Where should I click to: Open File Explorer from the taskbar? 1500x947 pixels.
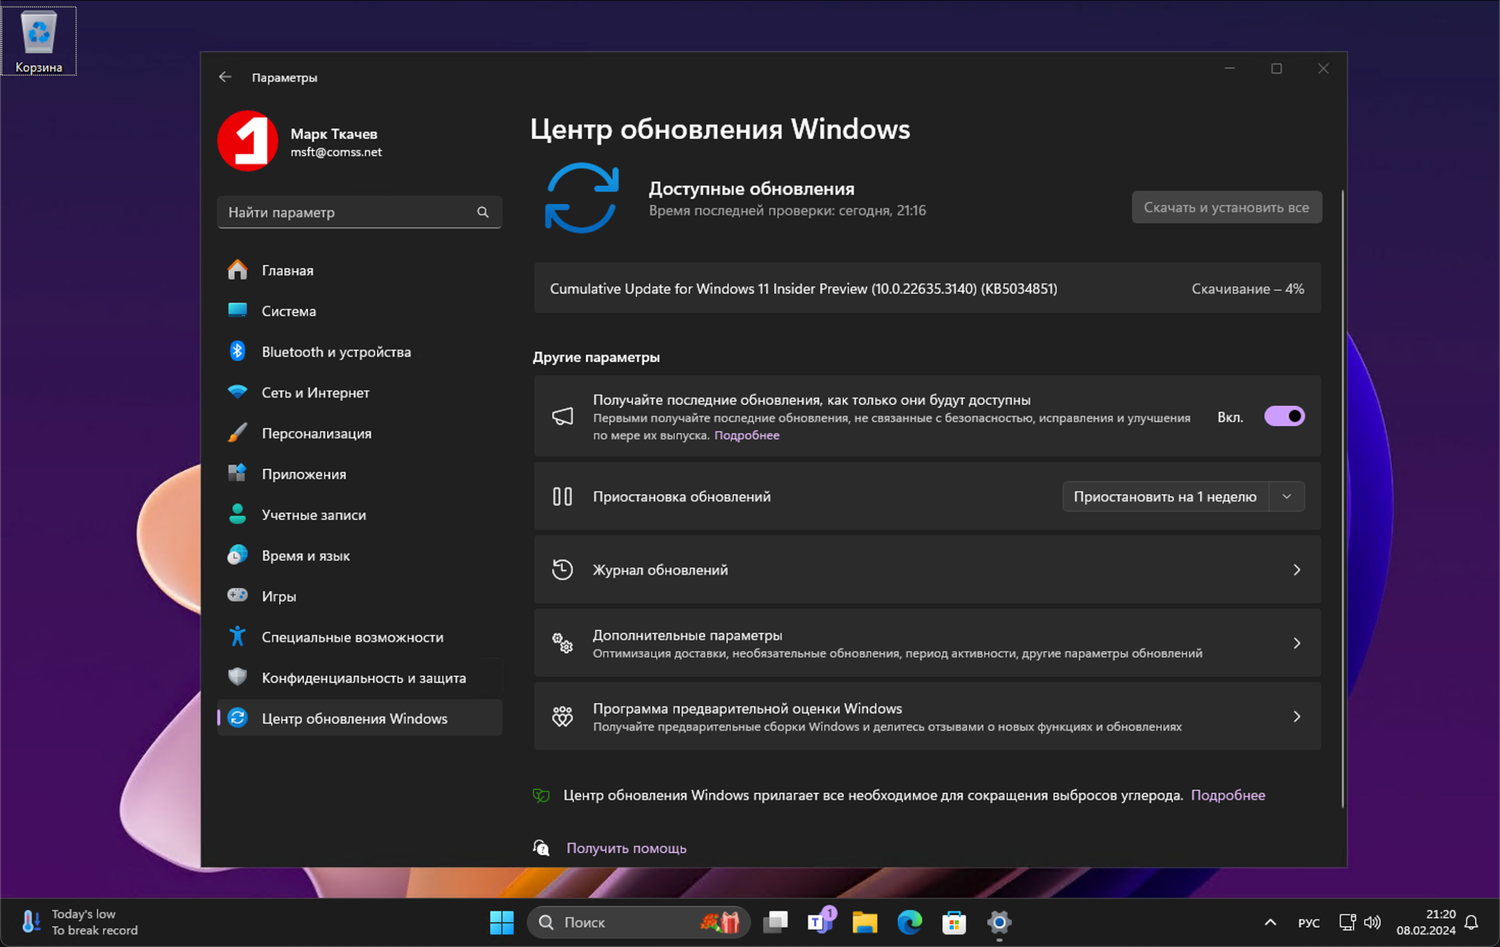(x=865, y=922)
